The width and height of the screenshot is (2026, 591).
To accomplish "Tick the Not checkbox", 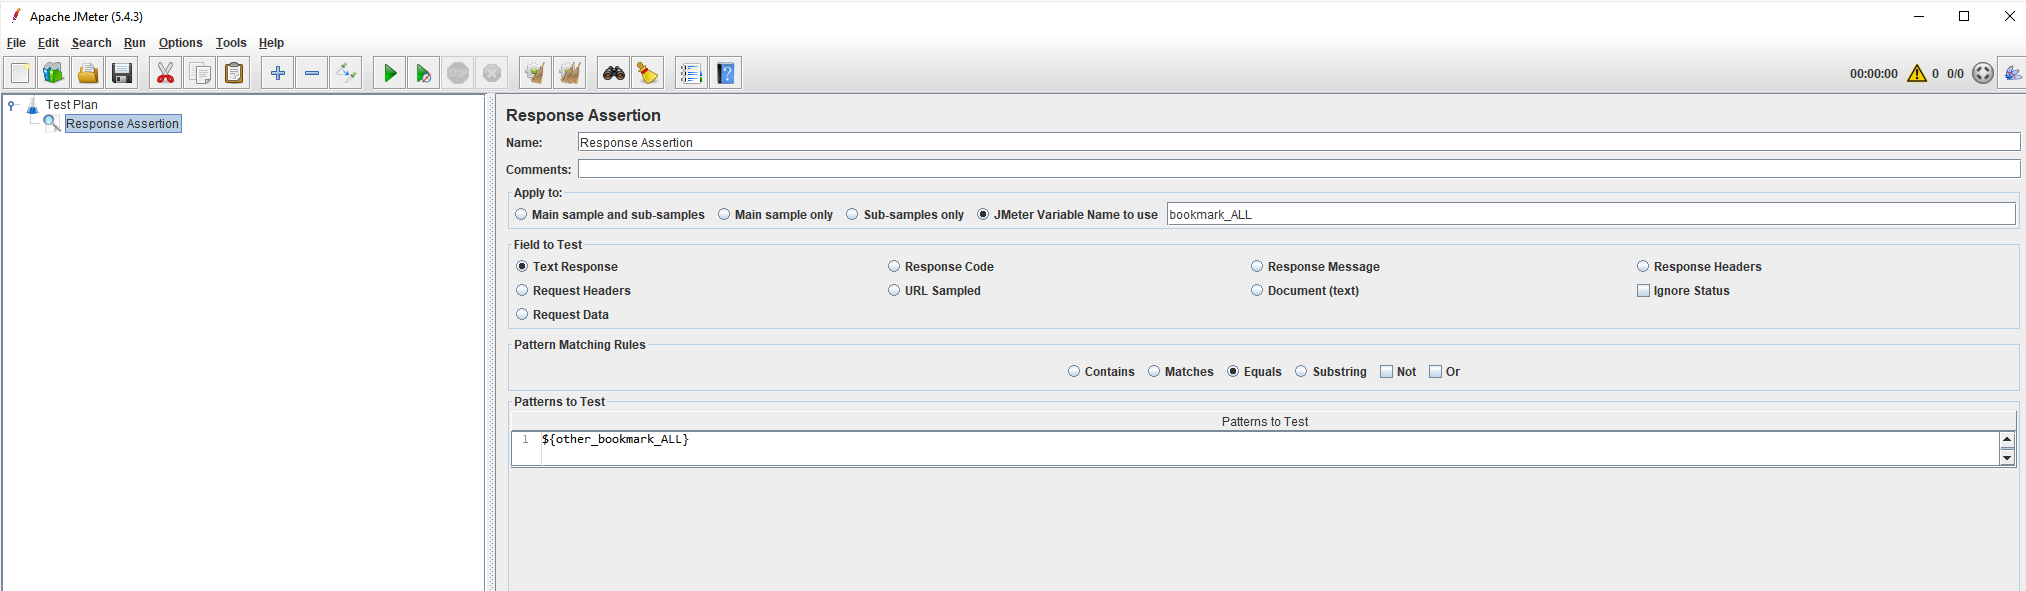I will coord(1398,372).
